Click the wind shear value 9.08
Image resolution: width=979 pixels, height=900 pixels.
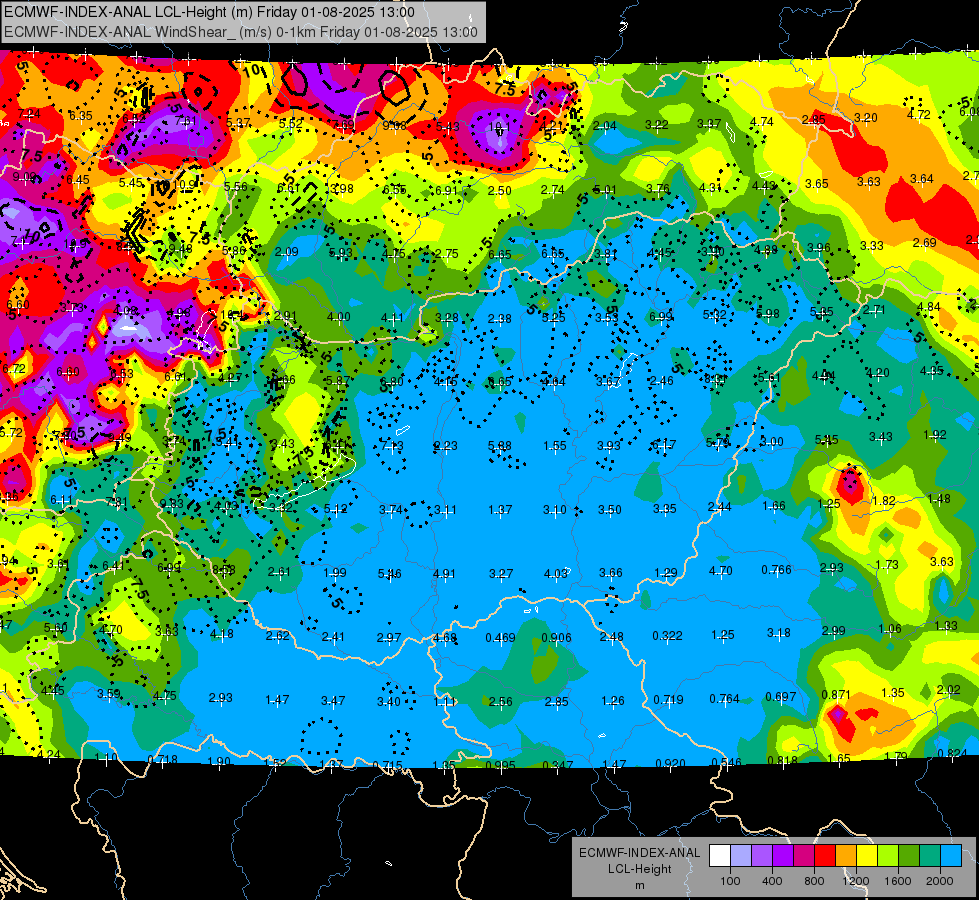393,126
